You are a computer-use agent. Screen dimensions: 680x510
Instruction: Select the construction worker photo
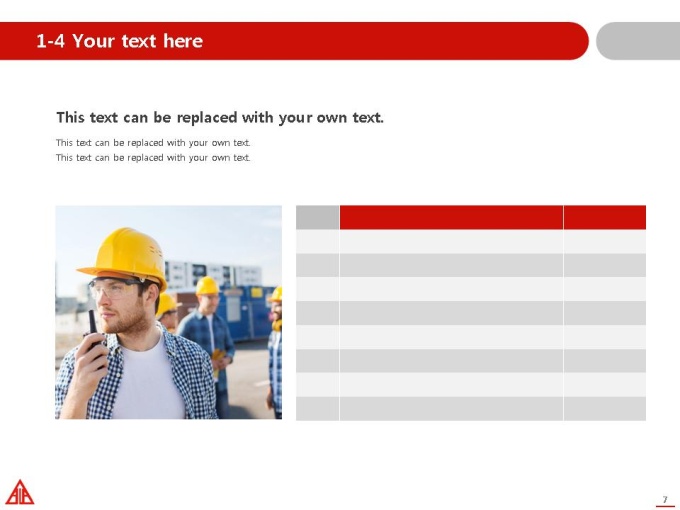[x=168, y=312]
